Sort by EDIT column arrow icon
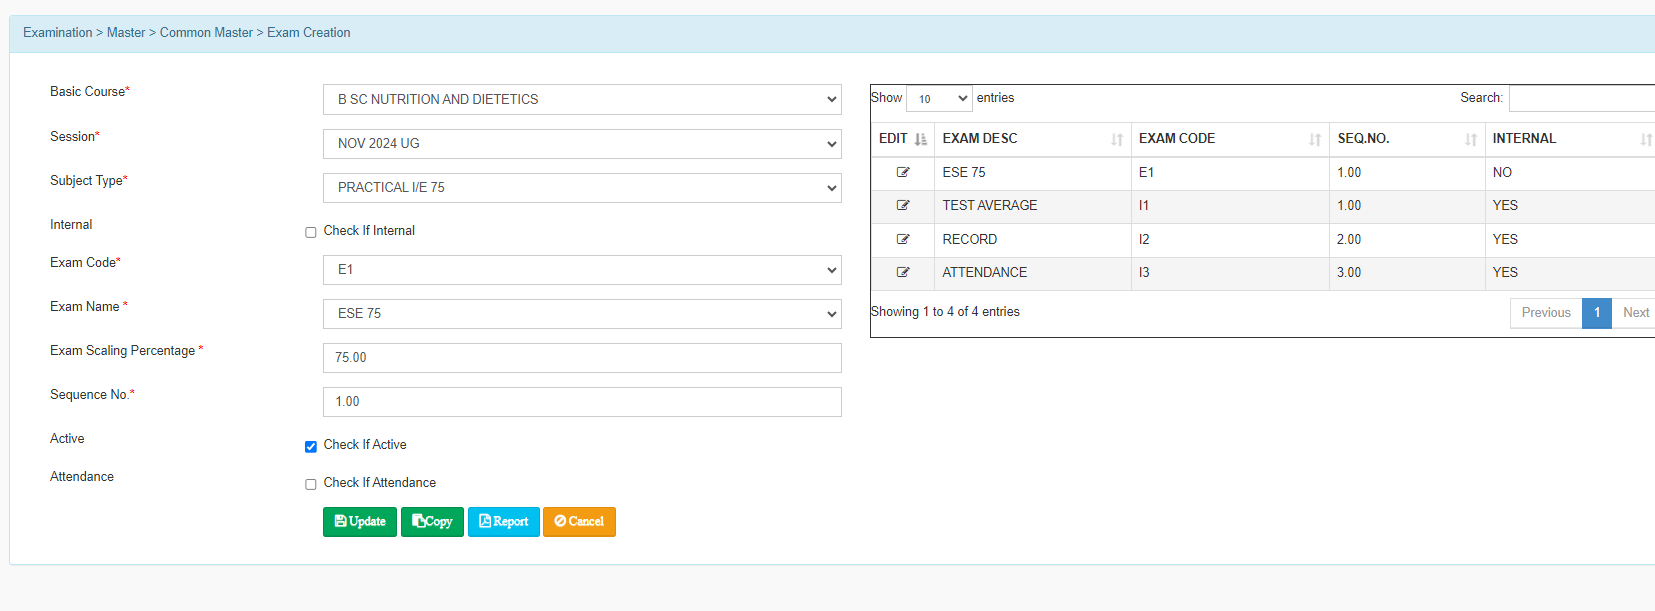Viewport: 1655px width, 611px height. pos(920,139)
